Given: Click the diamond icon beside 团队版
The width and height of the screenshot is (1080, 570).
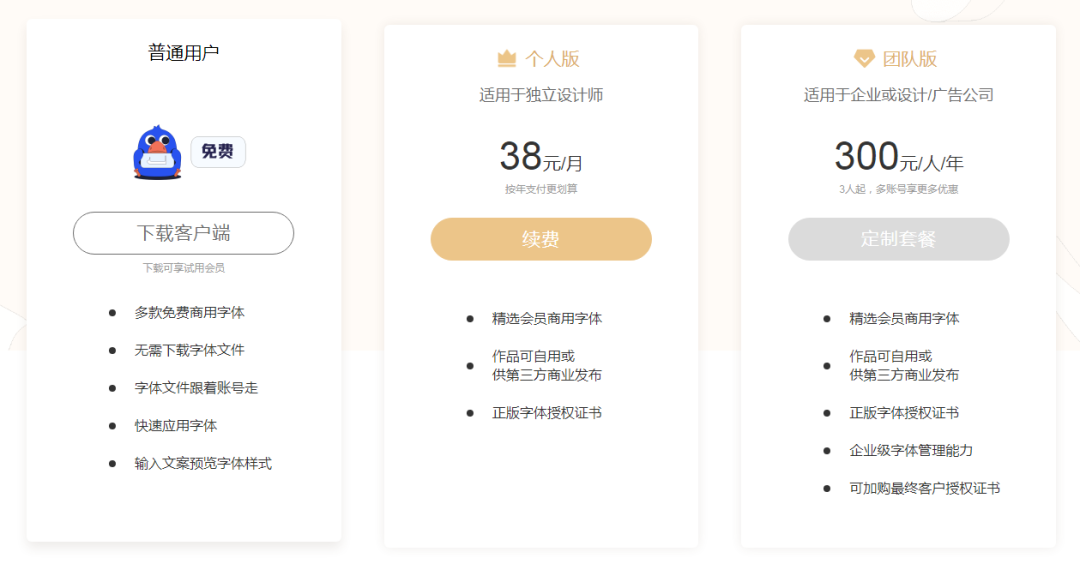Looking at the screenshot, I should point(864,59).
